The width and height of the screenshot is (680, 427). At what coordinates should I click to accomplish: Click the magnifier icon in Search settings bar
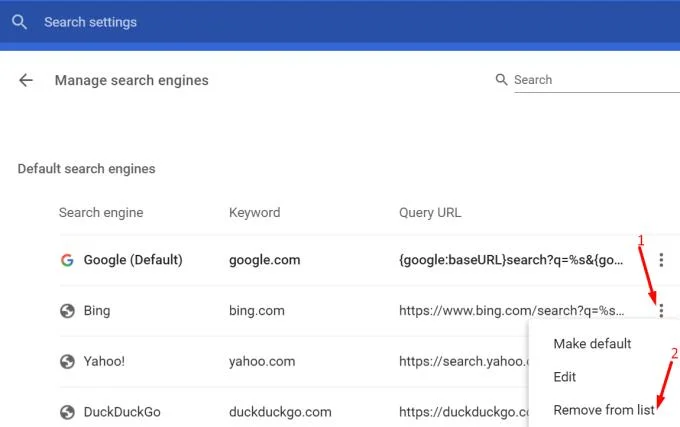pos(19,22)
